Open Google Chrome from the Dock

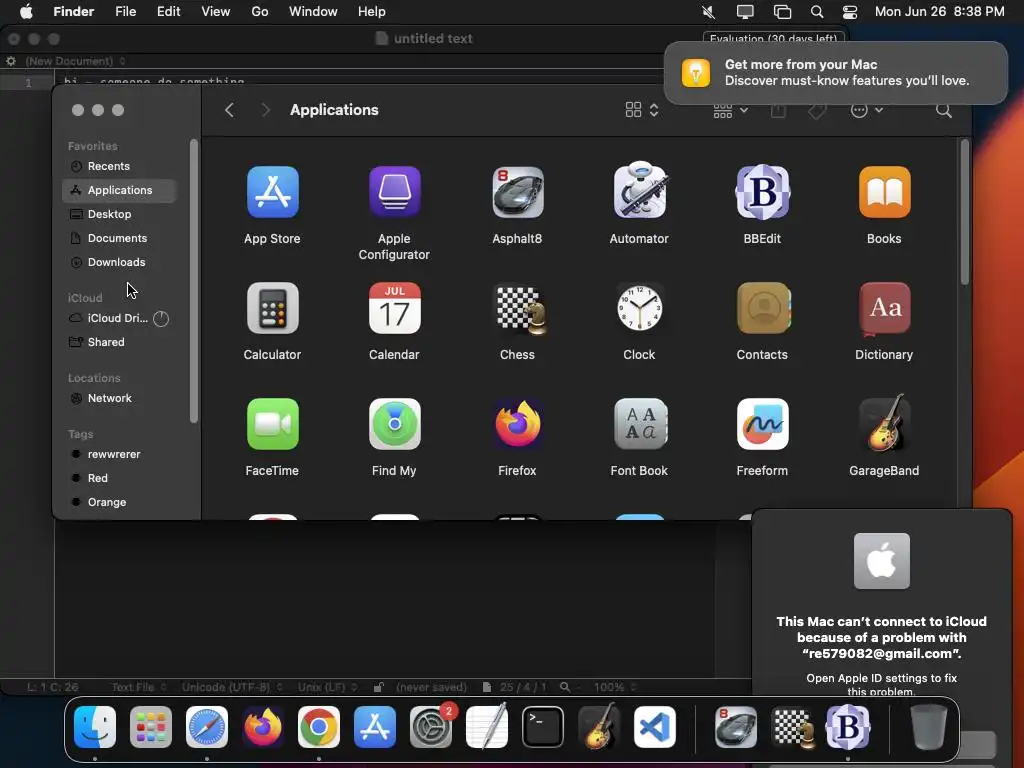(x=319, y=727)
